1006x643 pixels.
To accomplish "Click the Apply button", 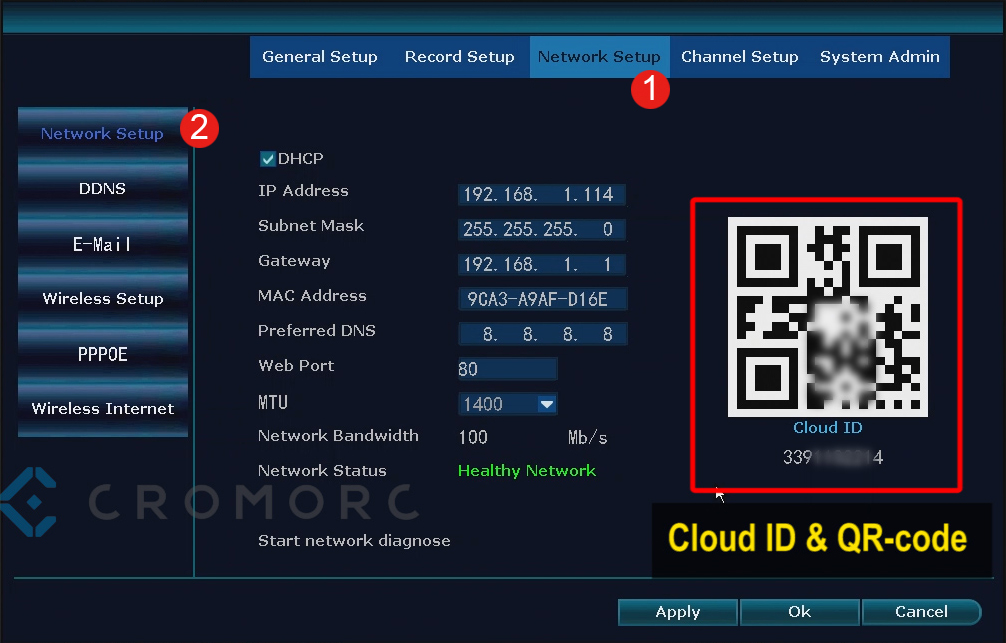I will pos(678,612).
